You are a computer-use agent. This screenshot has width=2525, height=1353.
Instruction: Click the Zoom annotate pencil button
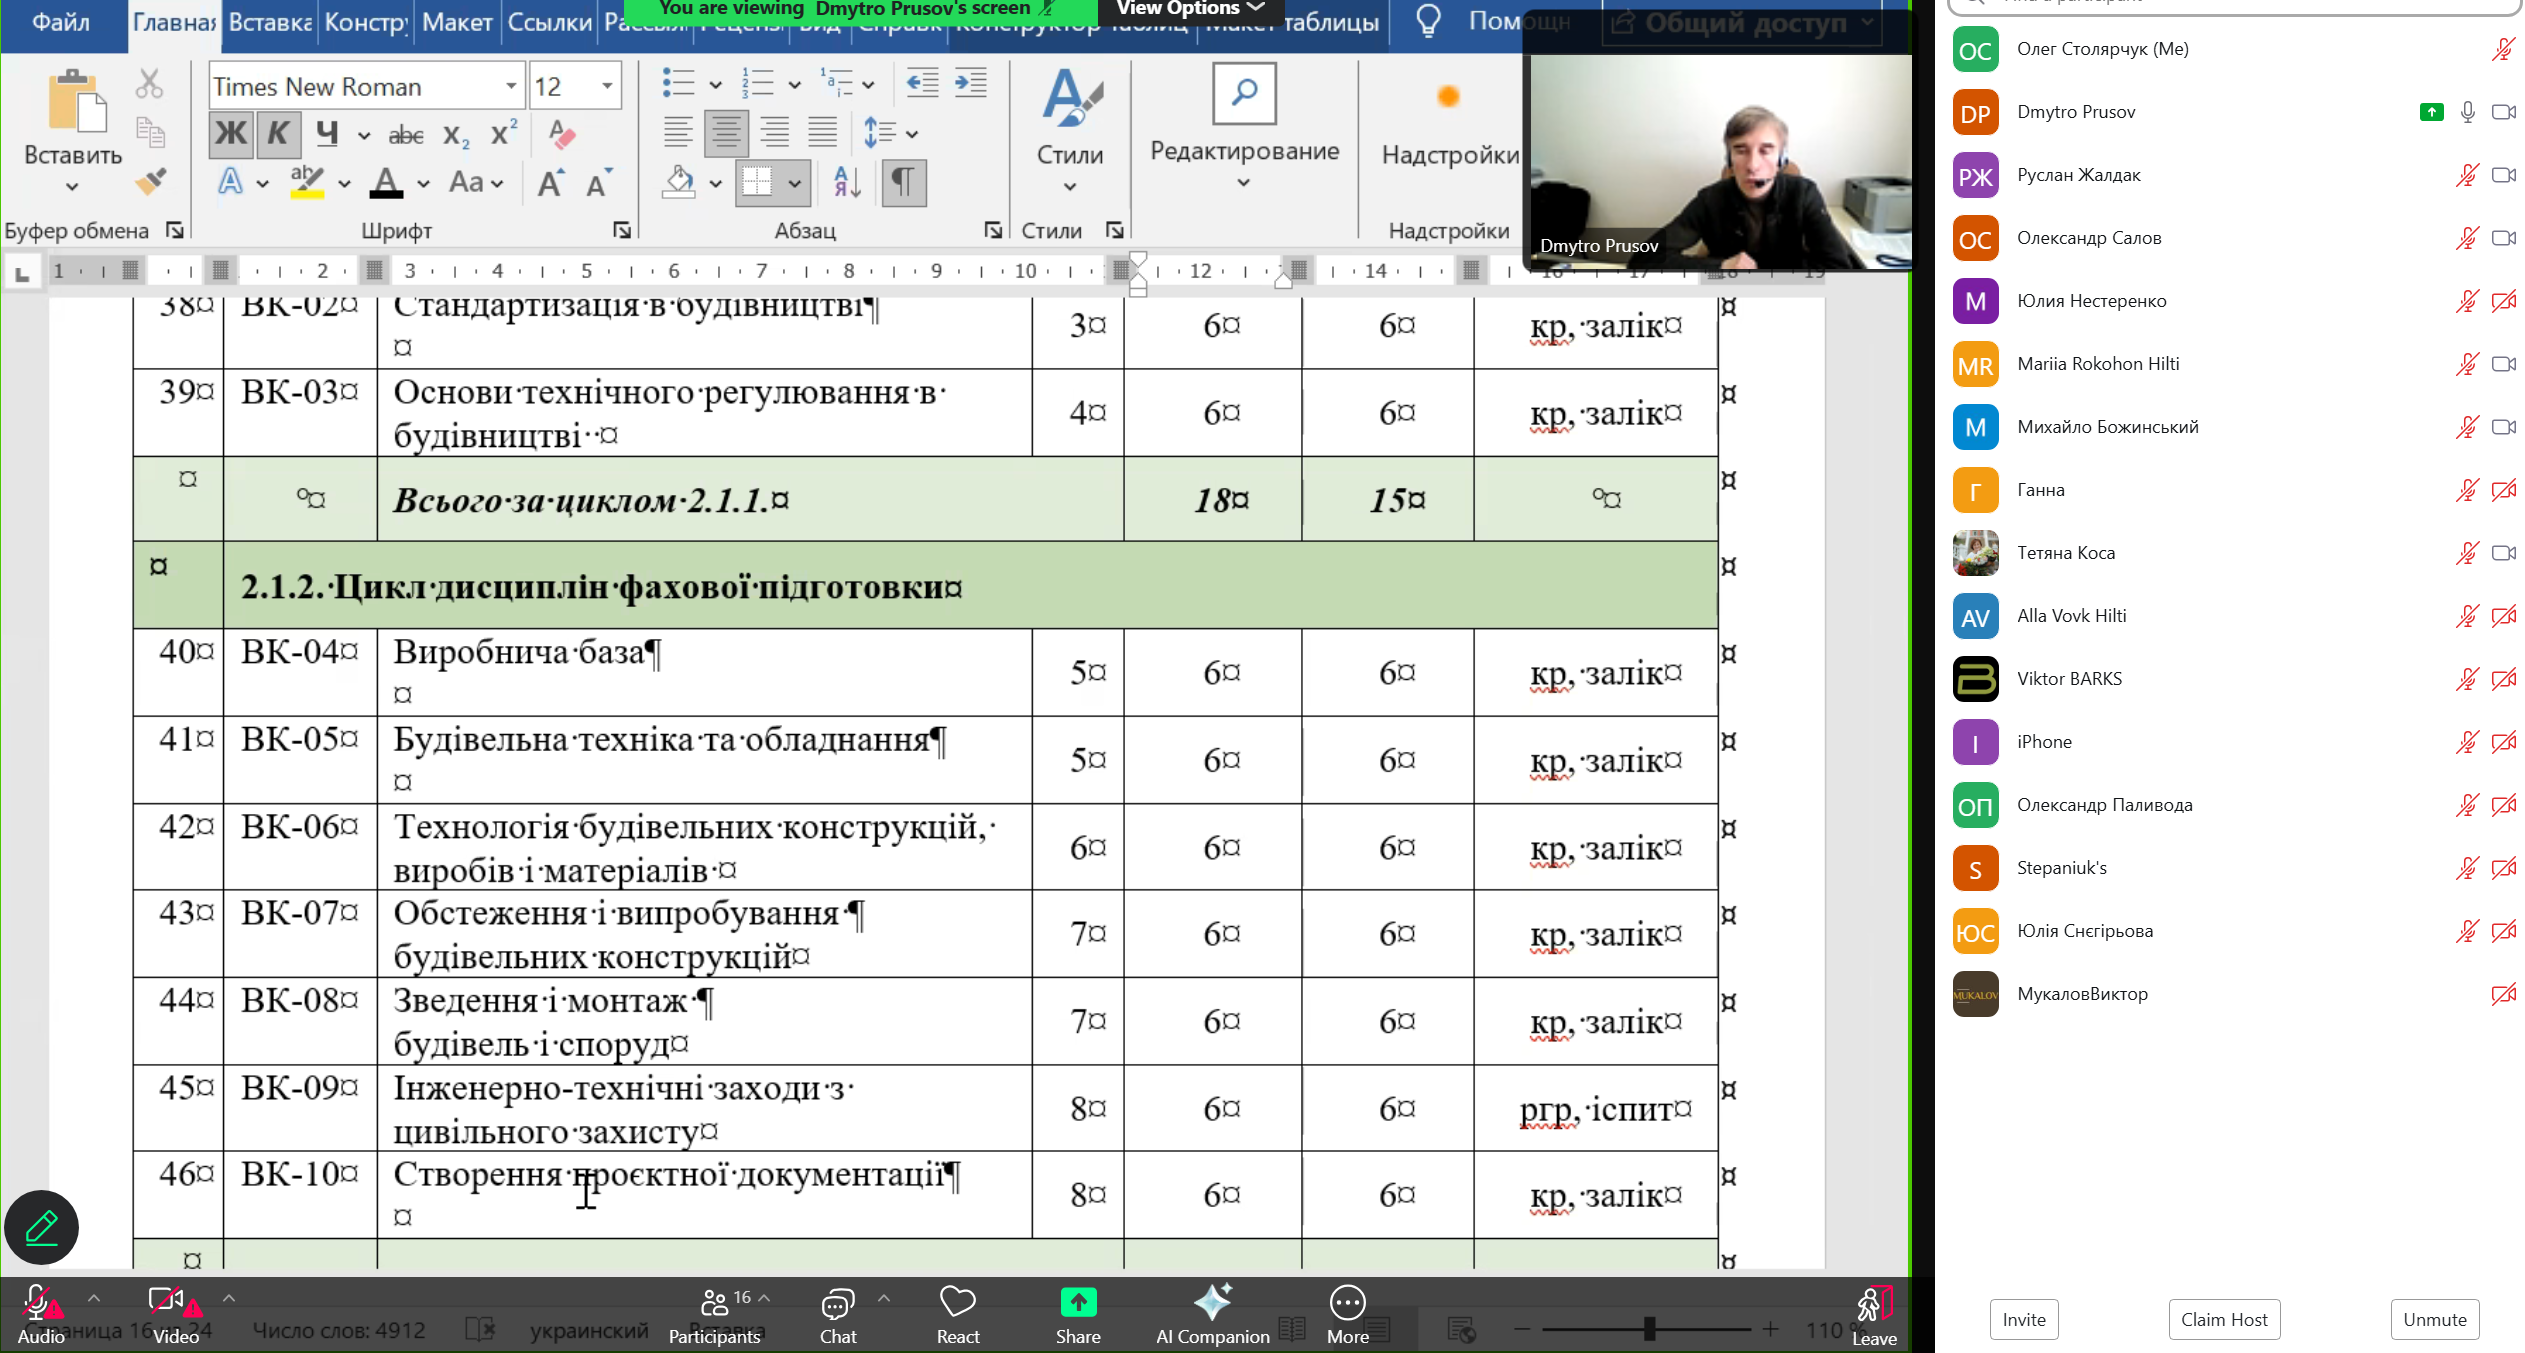click(41, 1227)
